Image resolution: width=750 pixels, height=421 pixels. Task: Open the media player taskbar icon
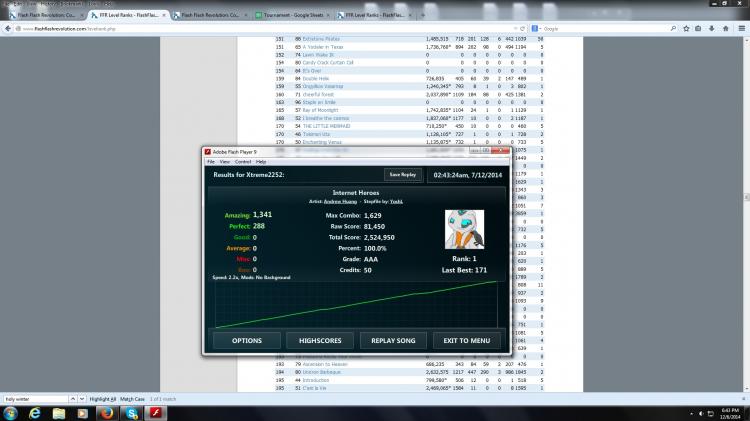pyautogui.click(x=82, y=413)
